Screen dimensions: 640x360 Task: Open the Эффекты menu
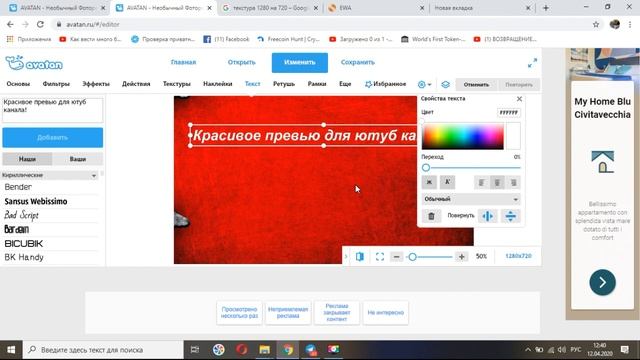[96, 84]
